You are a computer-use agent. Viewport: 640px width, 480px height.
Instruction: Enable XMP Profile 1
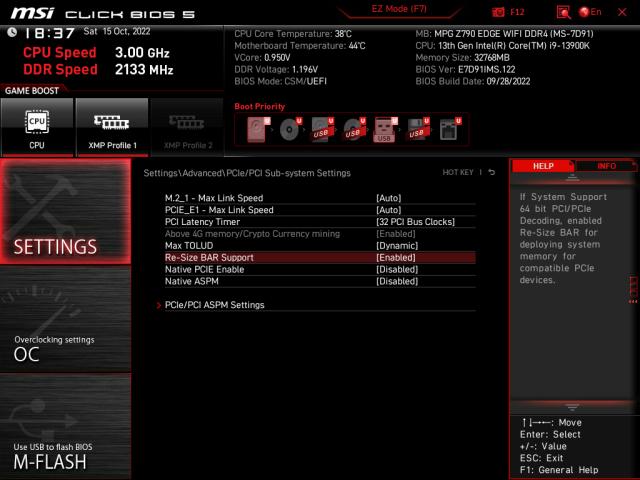[x=112, y=127]
